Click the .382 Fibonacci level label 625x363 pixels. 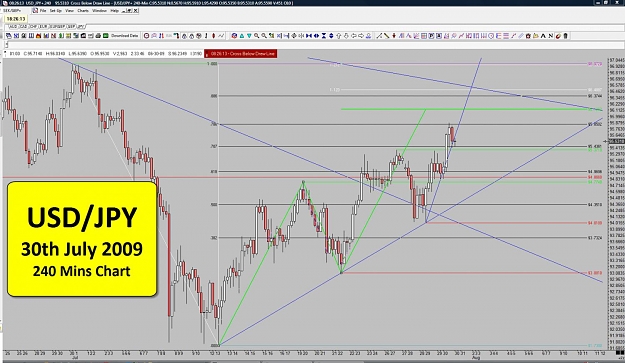point(214,237)
